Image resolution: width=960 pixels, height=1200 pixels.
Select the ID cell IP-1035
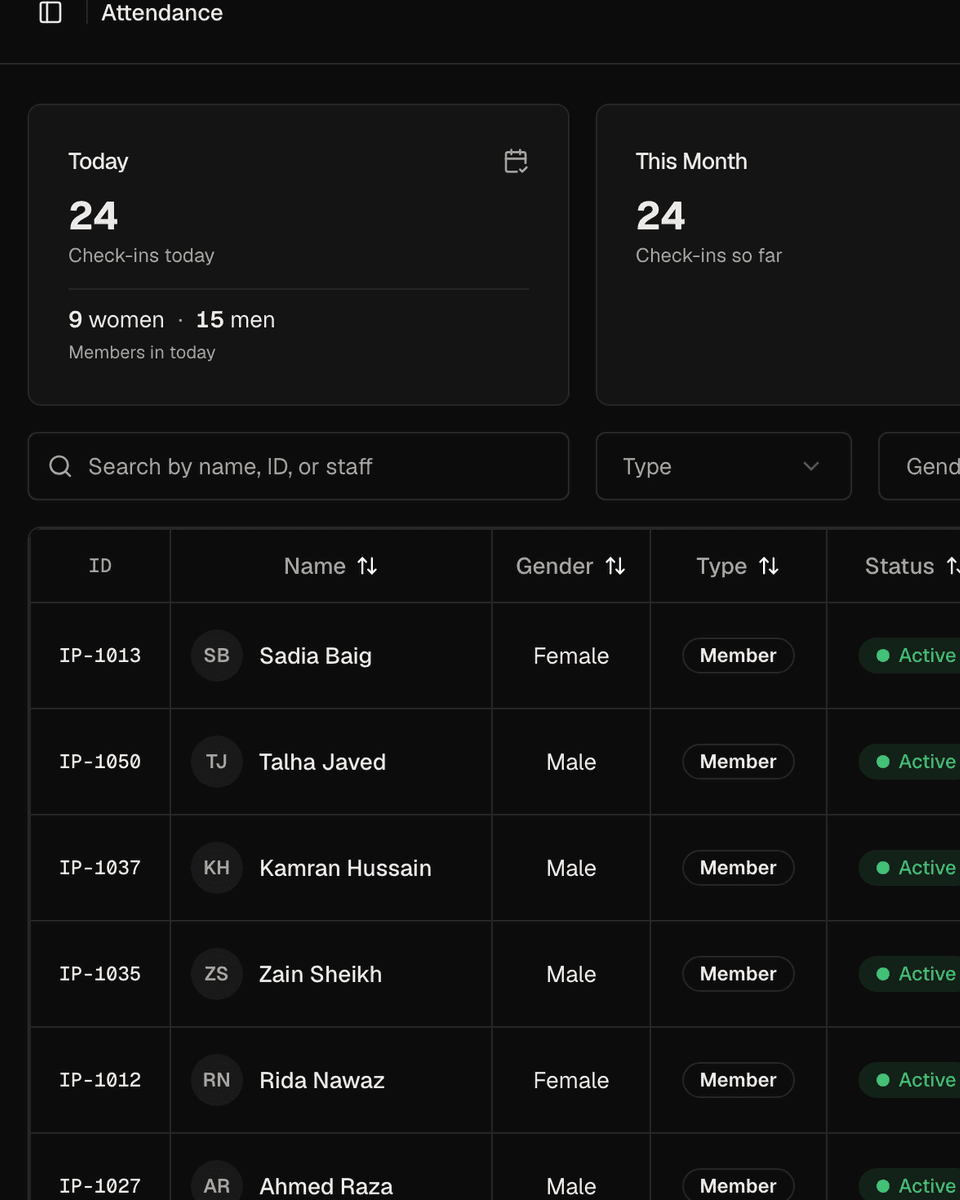click(x=100, y=974)
